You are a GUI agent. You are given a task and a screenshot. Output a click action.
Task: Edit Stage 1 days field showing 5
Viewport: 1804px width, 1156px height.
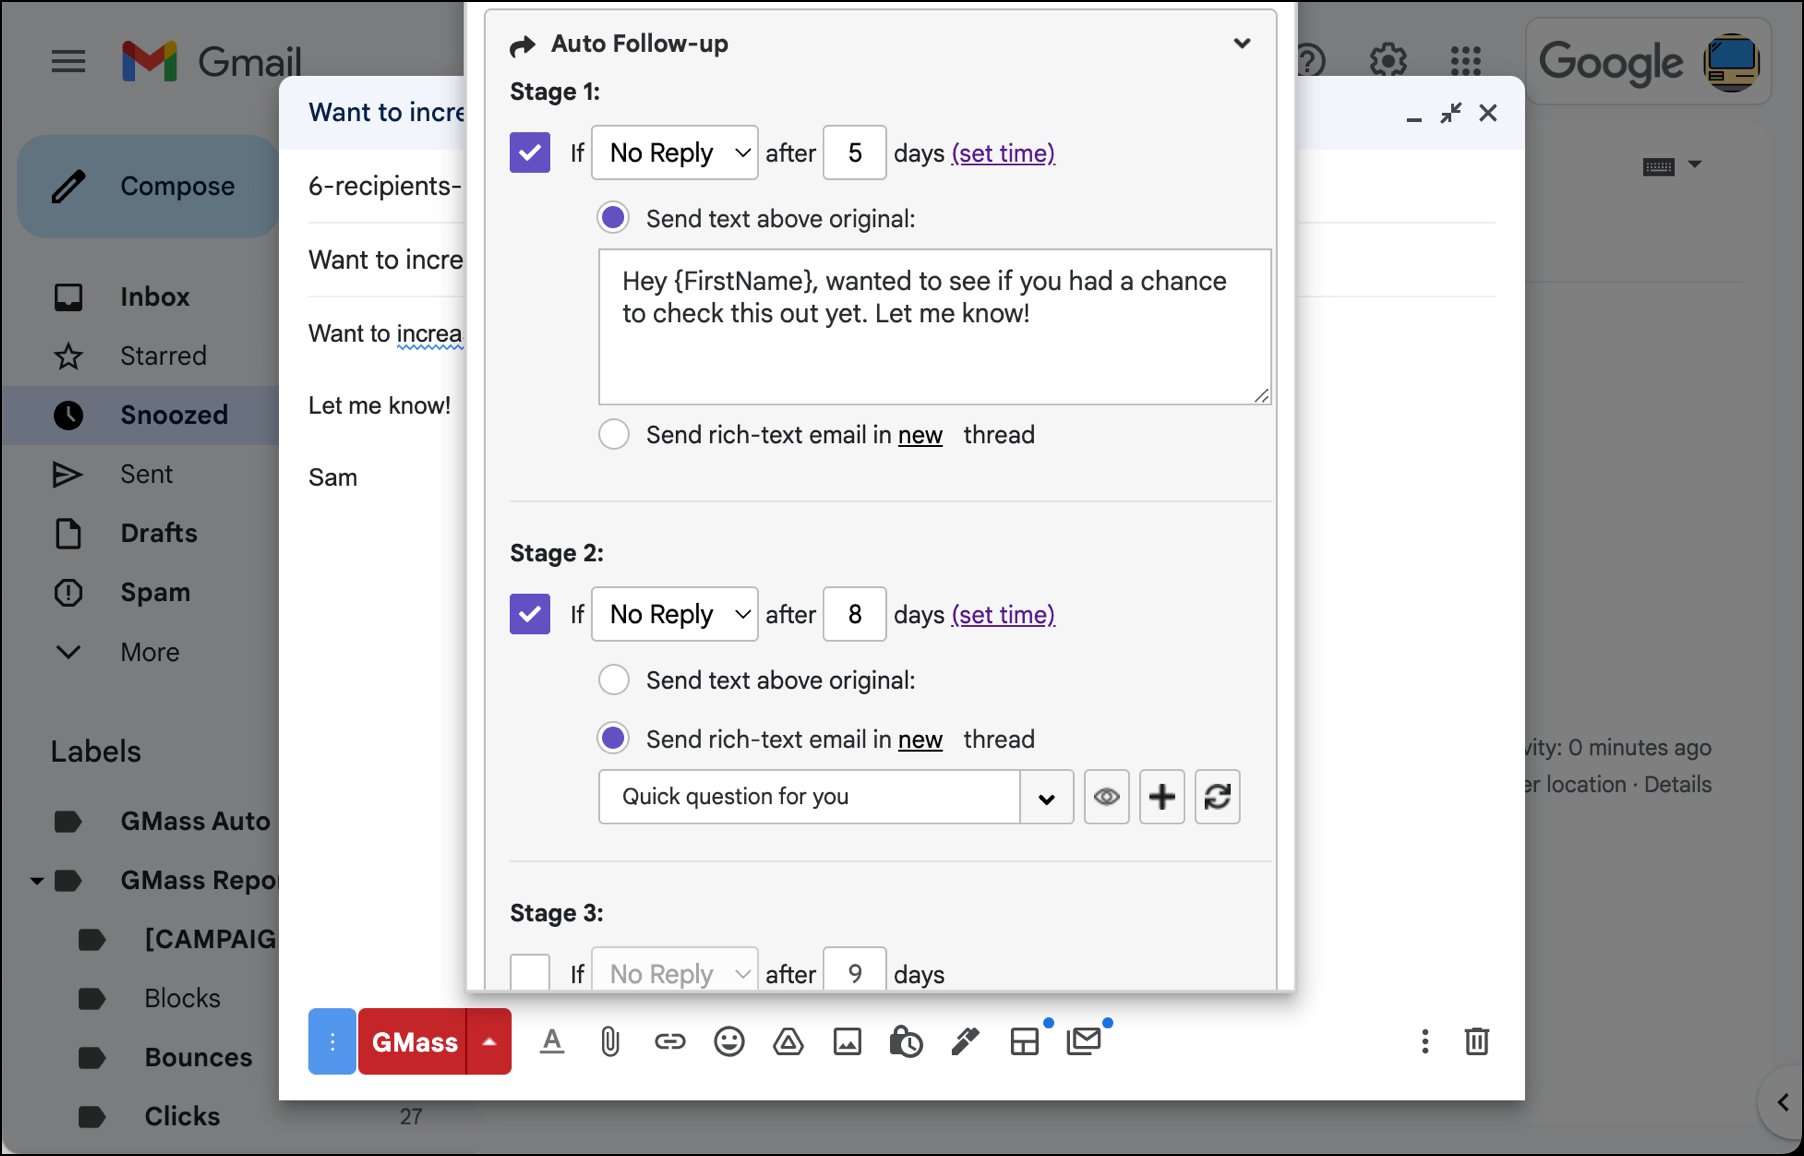[x=855, y=153]
